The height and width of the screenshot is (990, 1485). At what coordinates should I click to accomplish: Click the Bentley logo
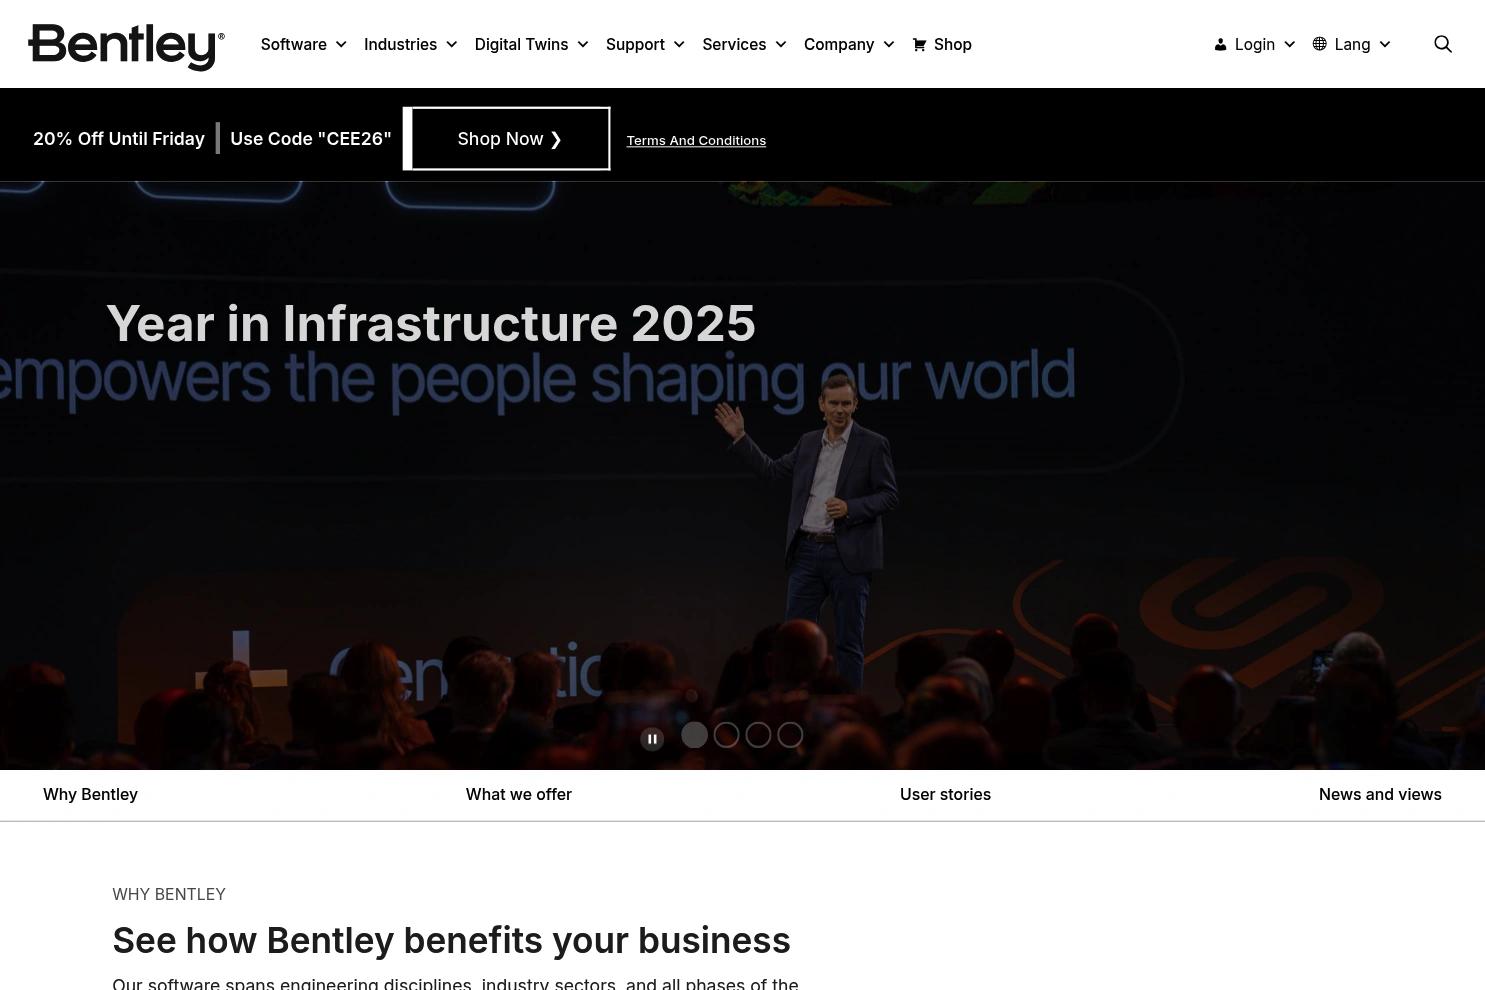point(127,46)
